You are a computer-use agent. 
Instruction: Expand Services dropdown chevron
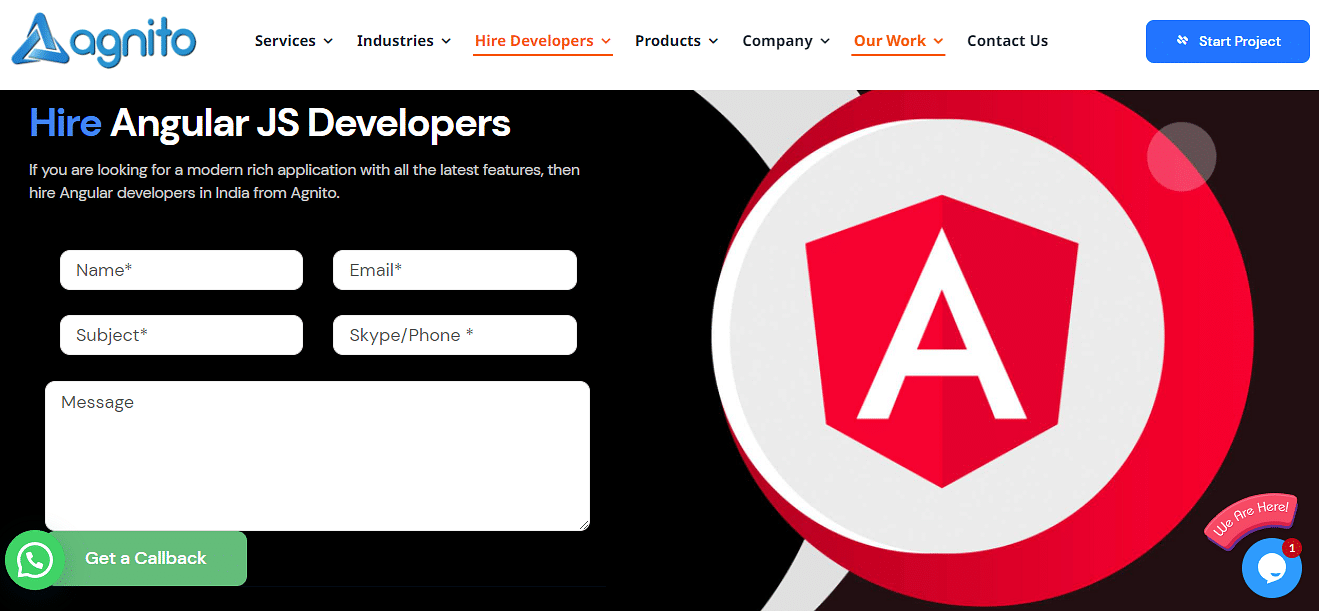[x=327, y=42]
